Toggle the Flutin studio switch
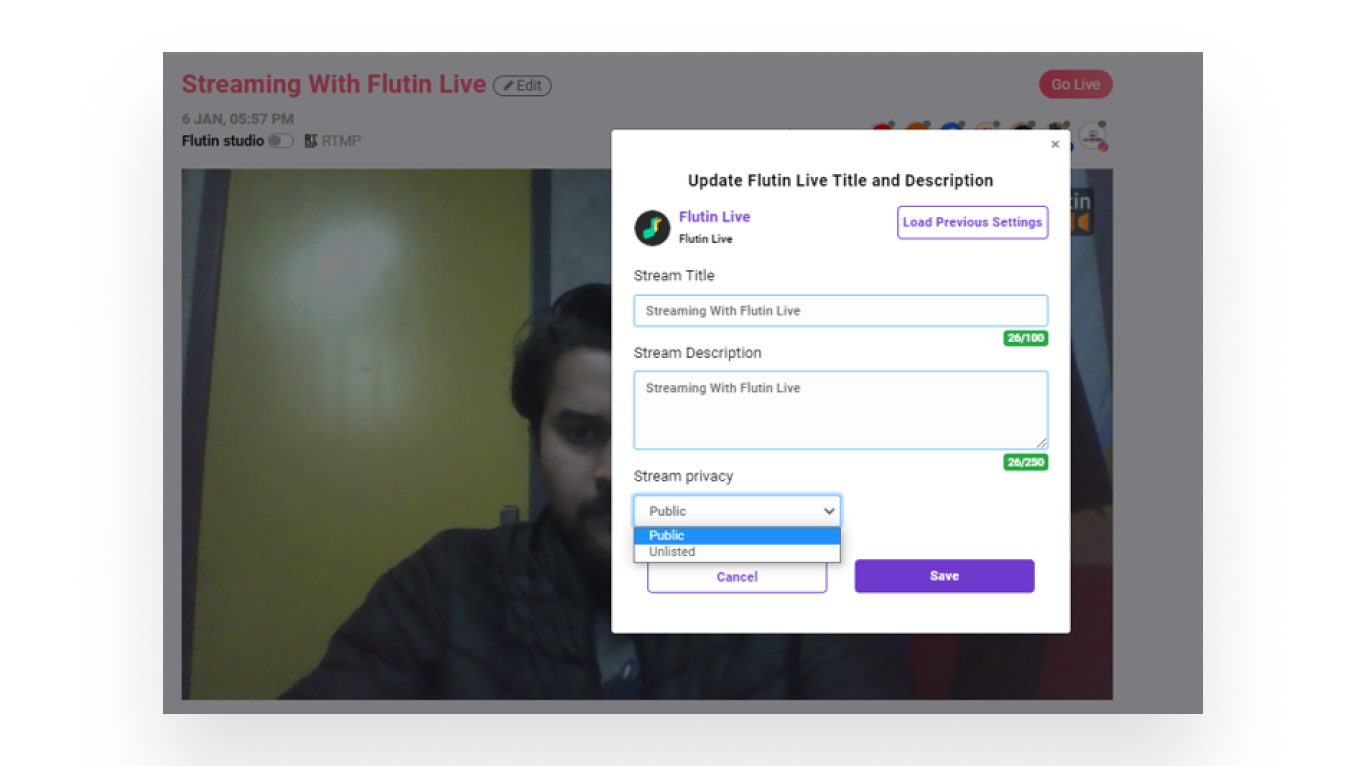Screen dimensions: 1366x766 [281, 141]
